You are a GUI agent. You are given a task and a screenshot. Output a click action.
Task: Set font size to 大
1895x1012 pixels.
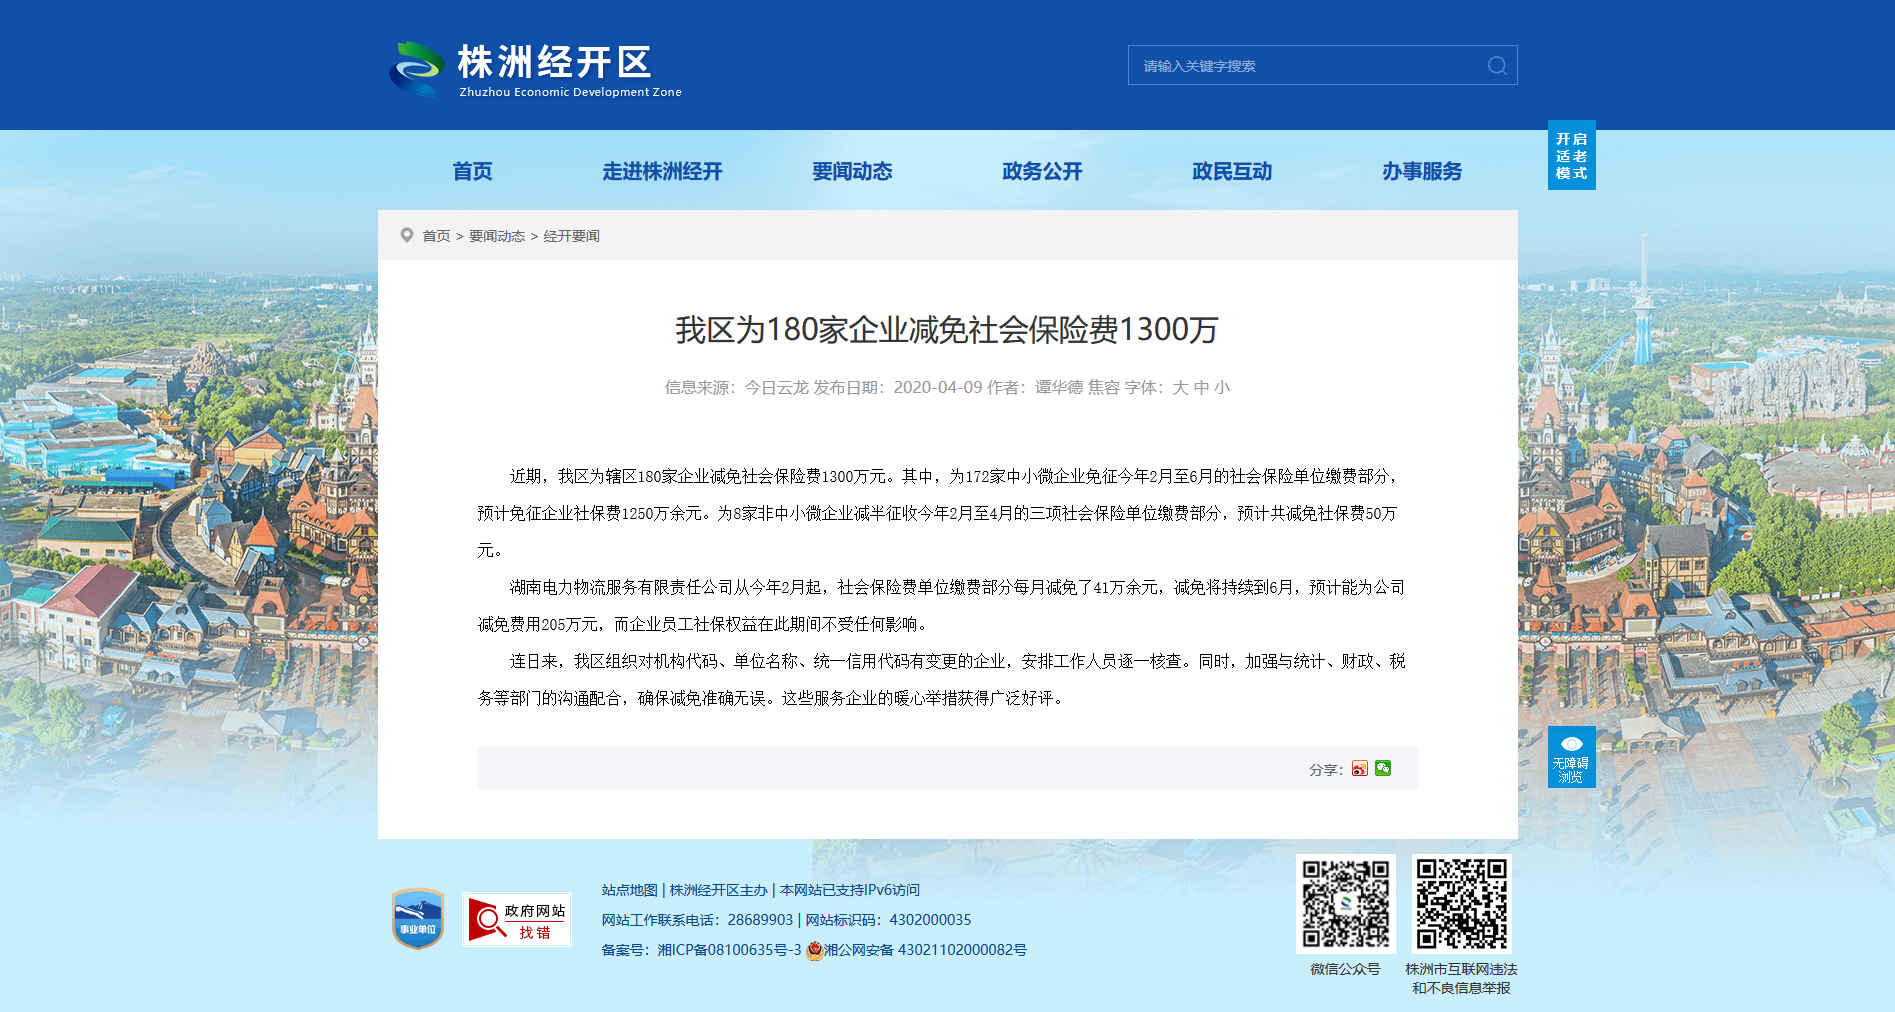tap(1180, 387)
